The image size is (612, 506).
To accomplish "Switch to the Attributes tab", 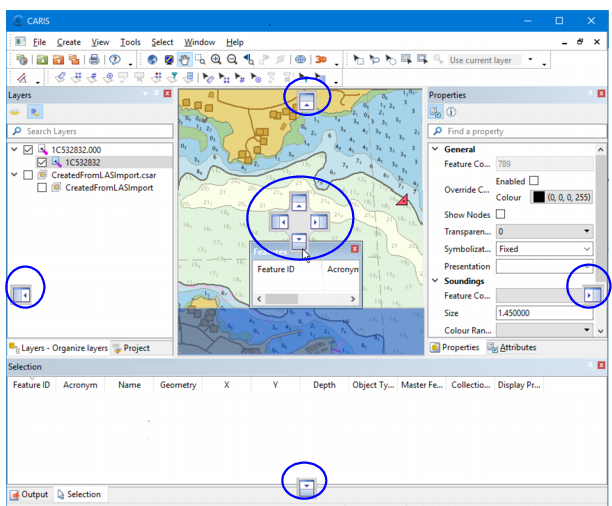I will pyautogui.click(x=512, y=347).
